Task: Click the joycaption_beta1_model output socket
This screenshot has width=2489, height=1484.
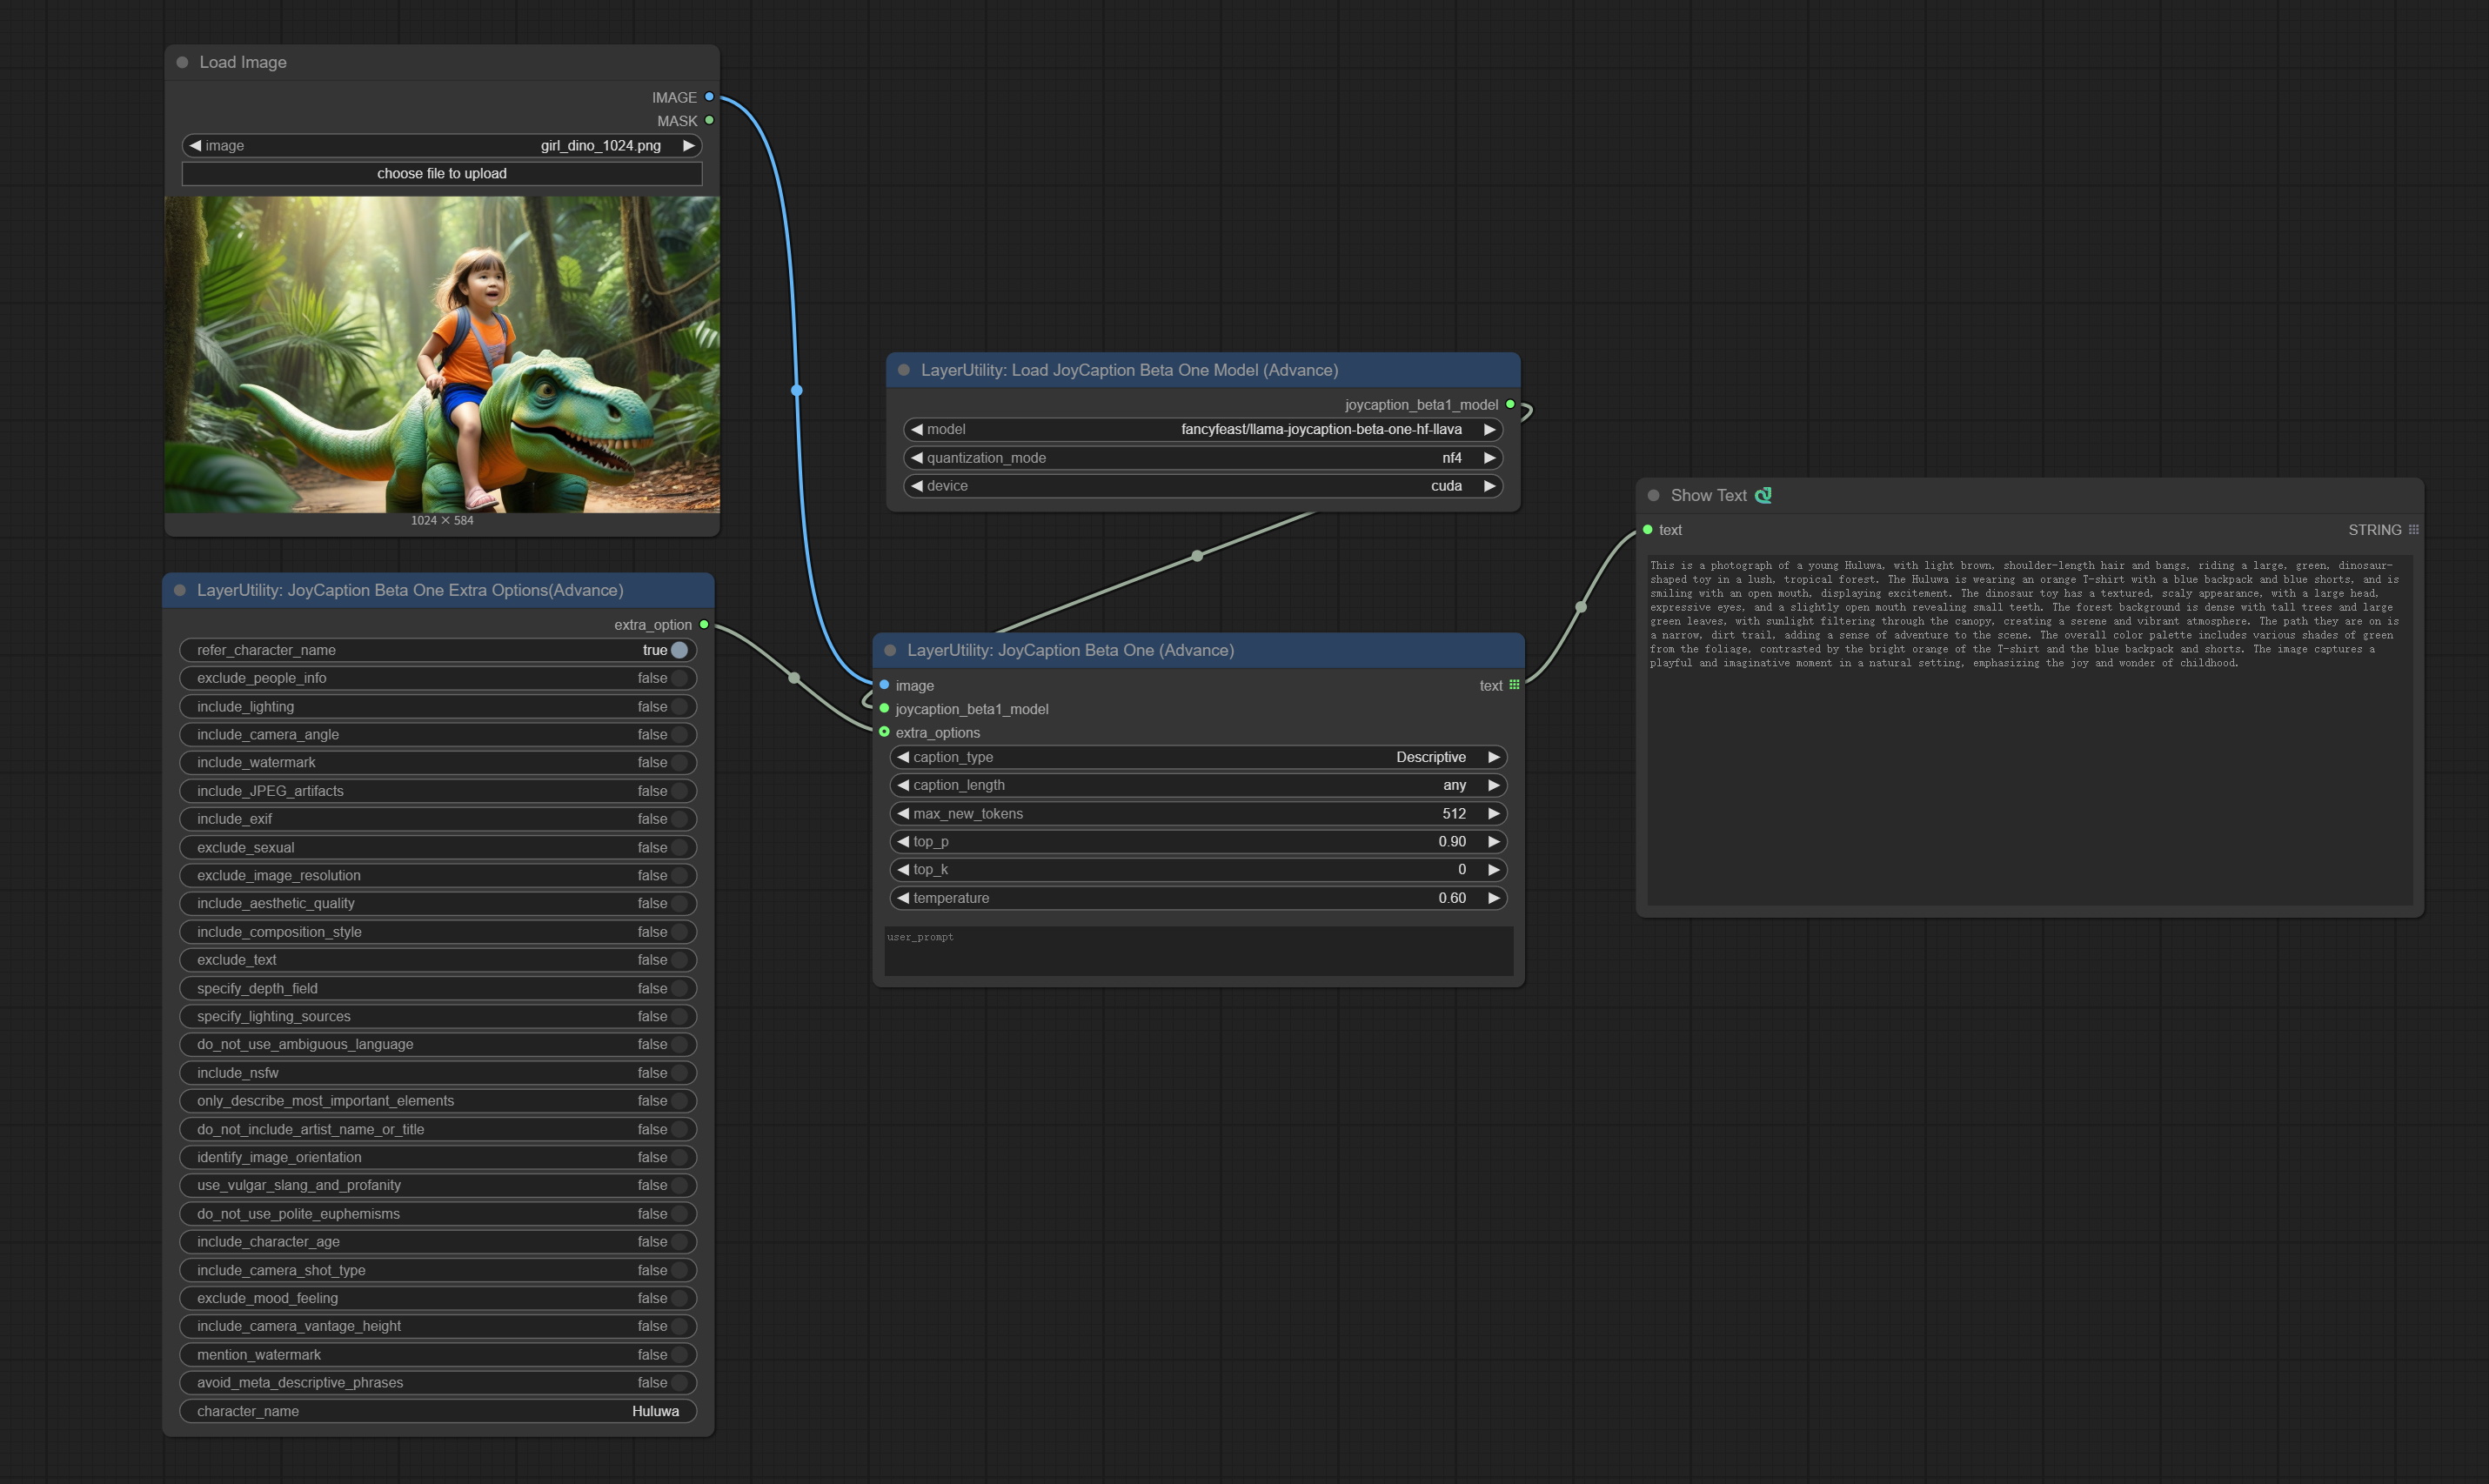Action: point(1510,404)
